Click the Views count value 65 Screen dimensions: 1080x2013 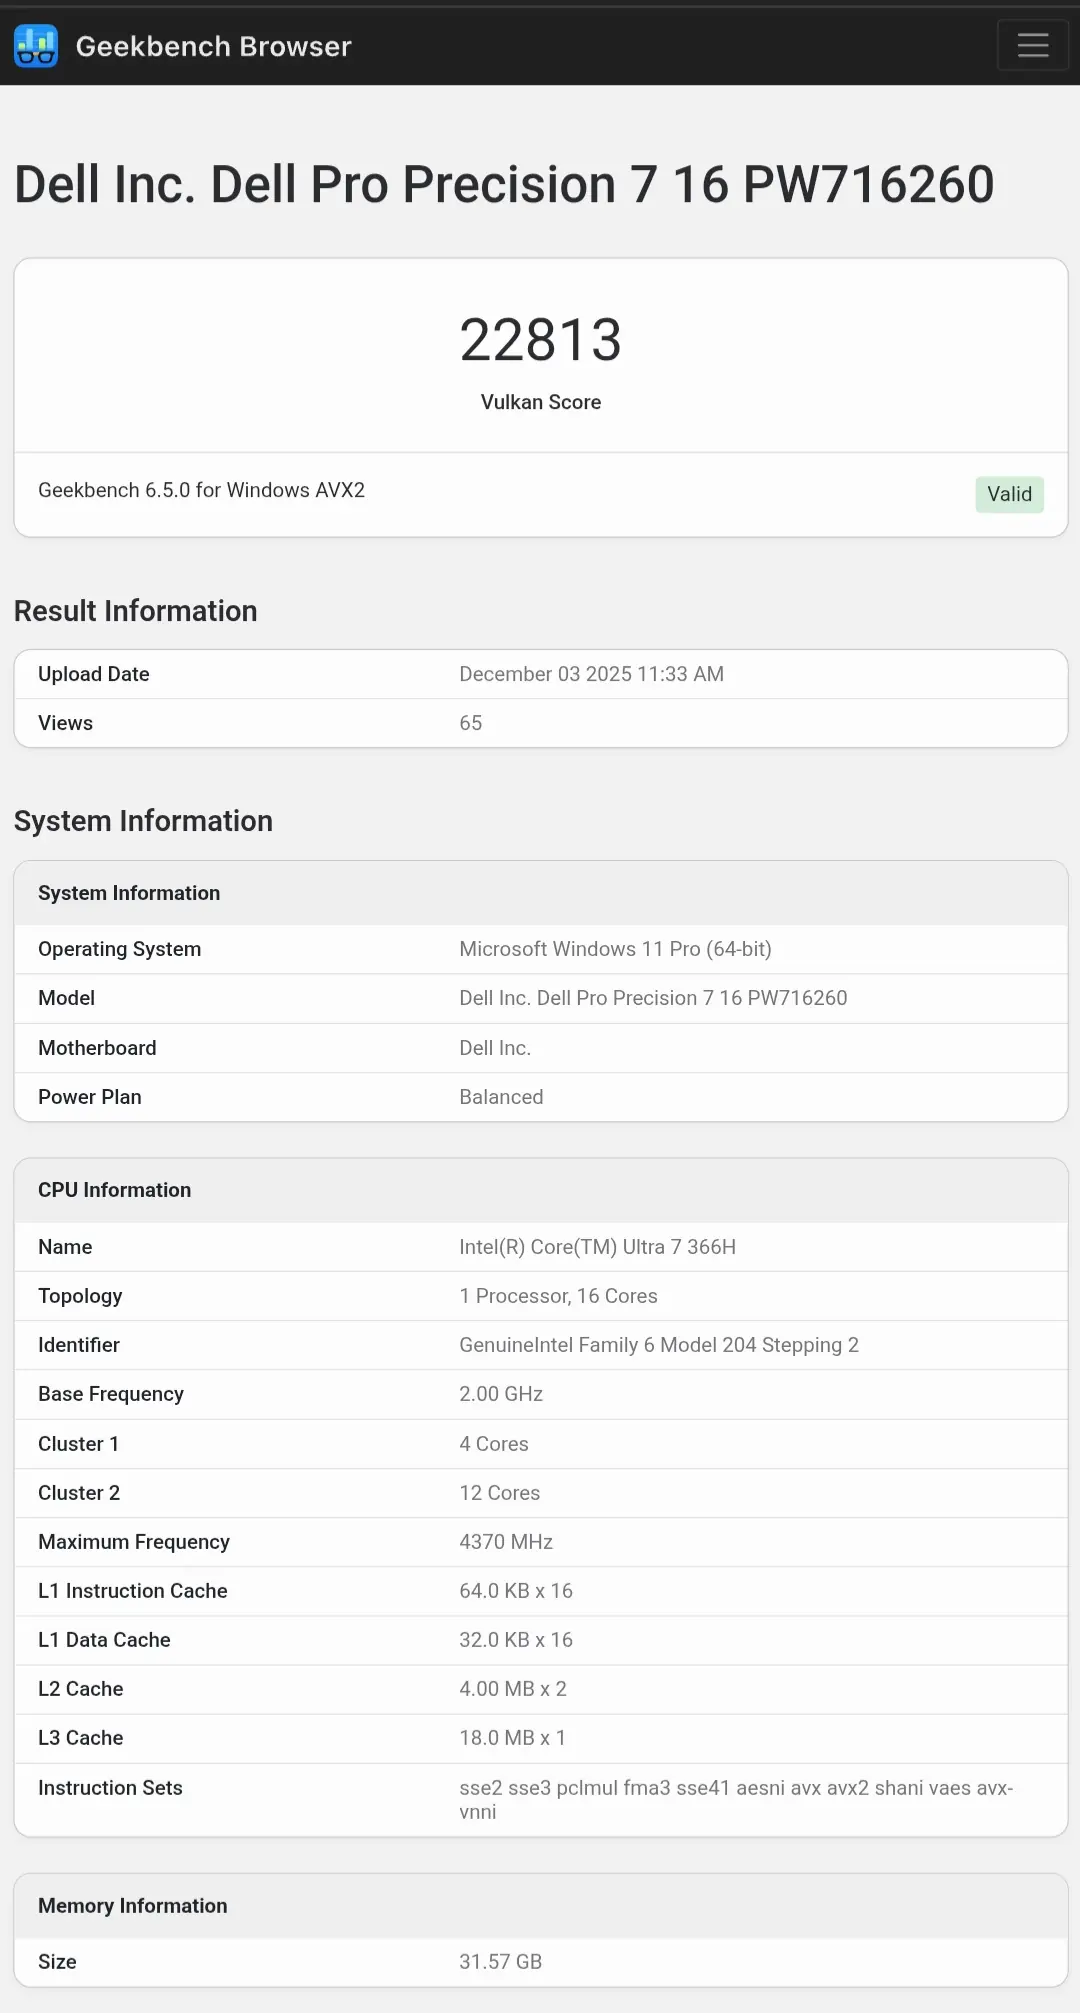[x=470, y=723]
